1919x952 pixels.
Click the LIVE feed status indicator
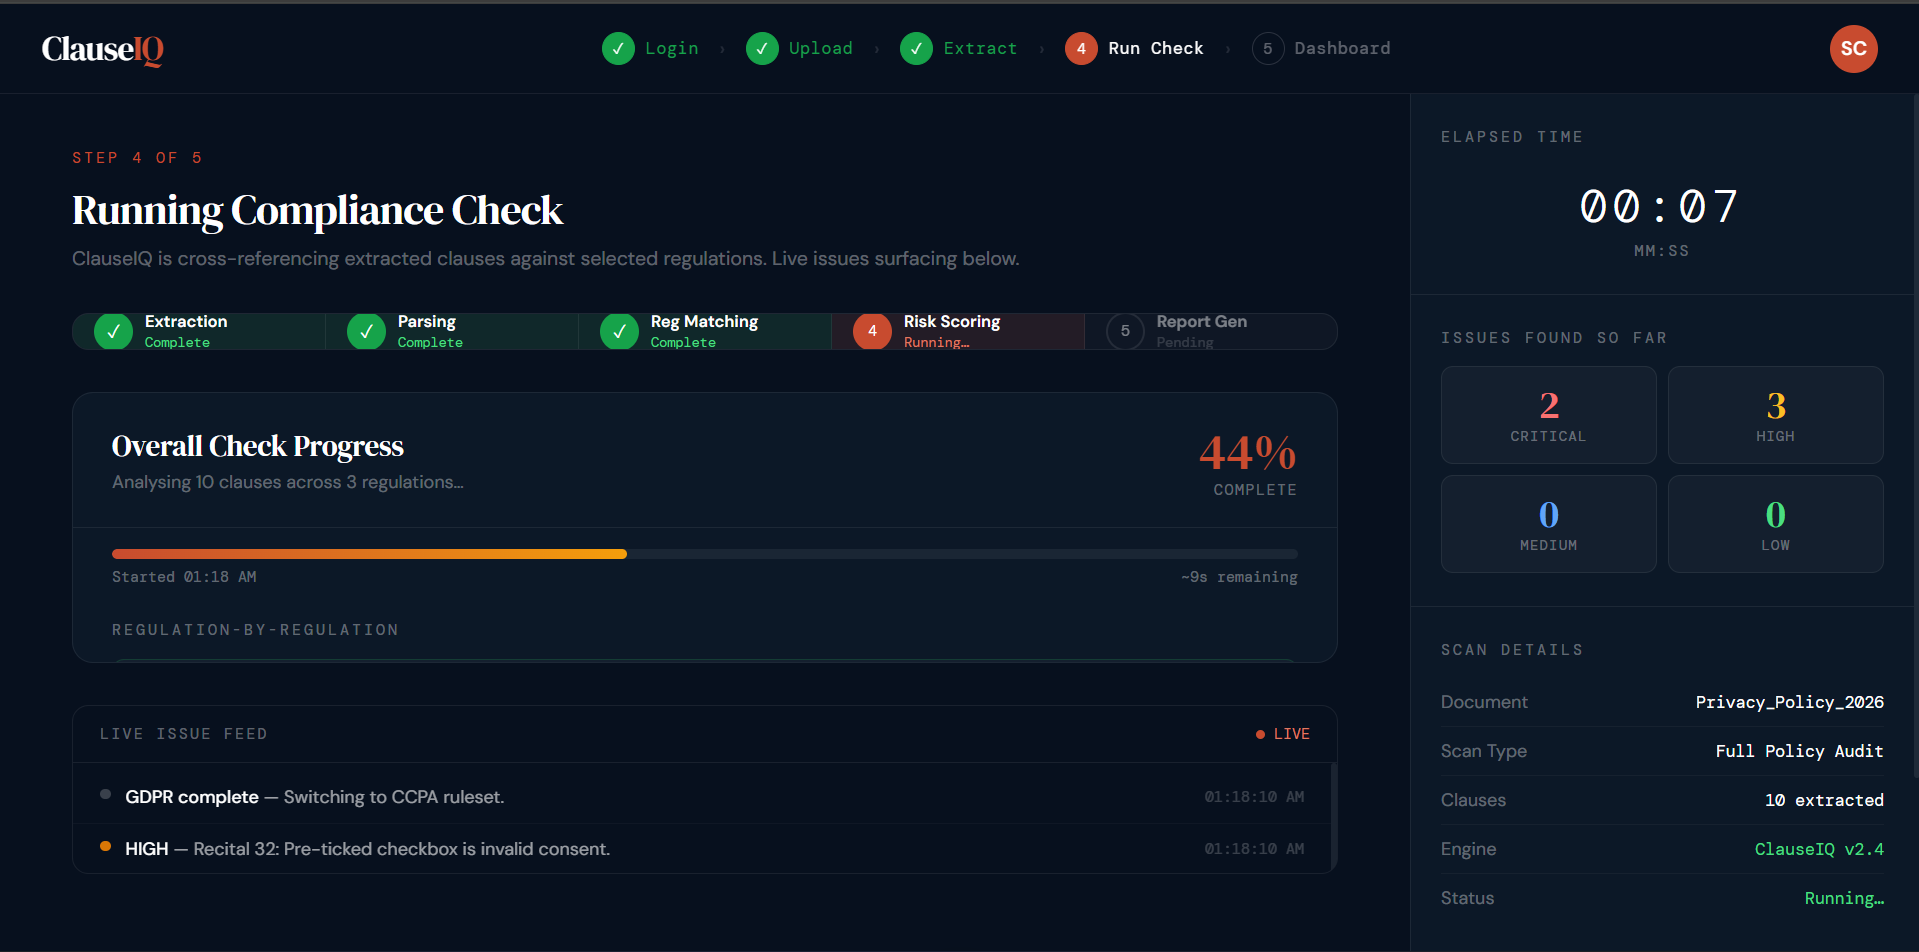coord(1283,734)
